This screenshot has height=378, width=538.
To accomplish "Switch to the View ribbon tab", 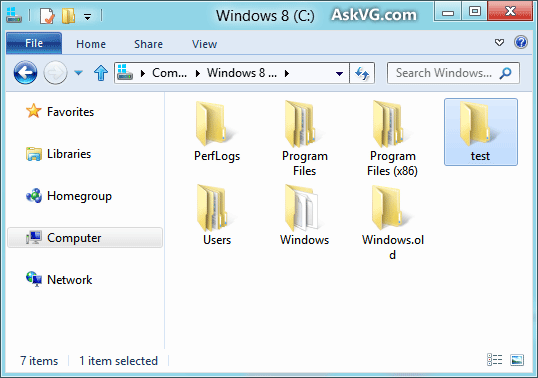I will click(x=204, y=44).
